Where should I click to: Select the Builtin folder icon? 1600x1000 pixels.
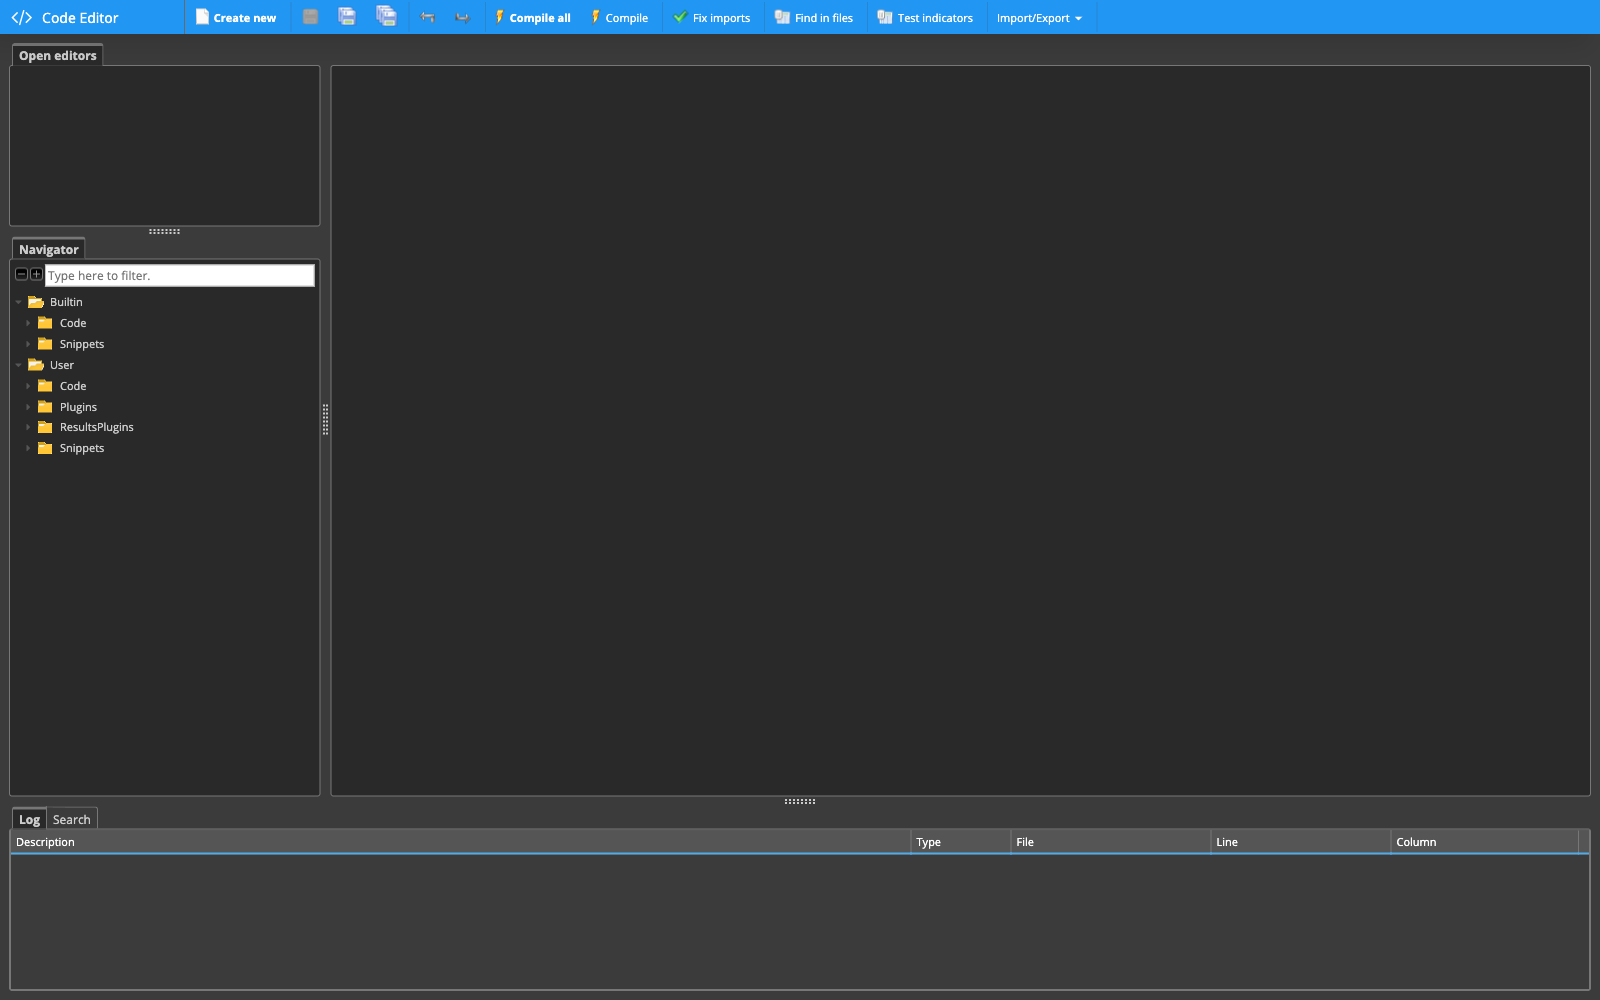point(36,302)
